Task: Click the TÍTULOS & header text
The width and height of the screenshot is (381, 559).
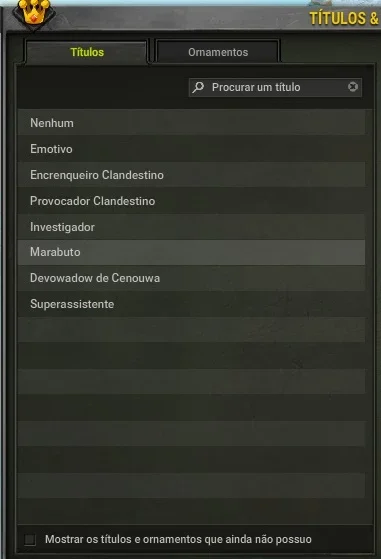Action: coord(344,19)
